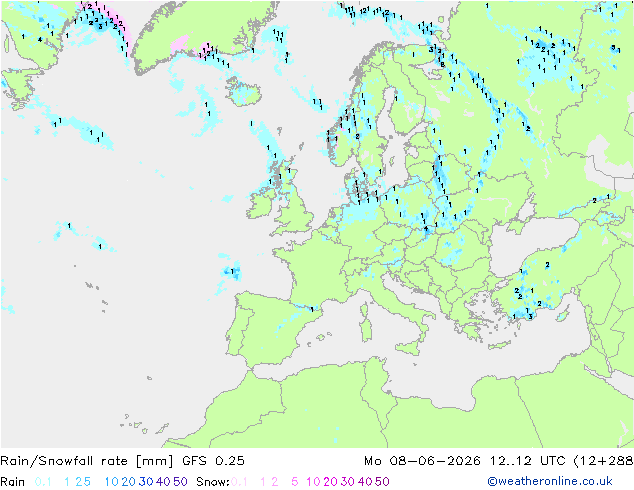Click the 12..12 UTC time label
The image size is (634, 490).
[x=528, y=461]
